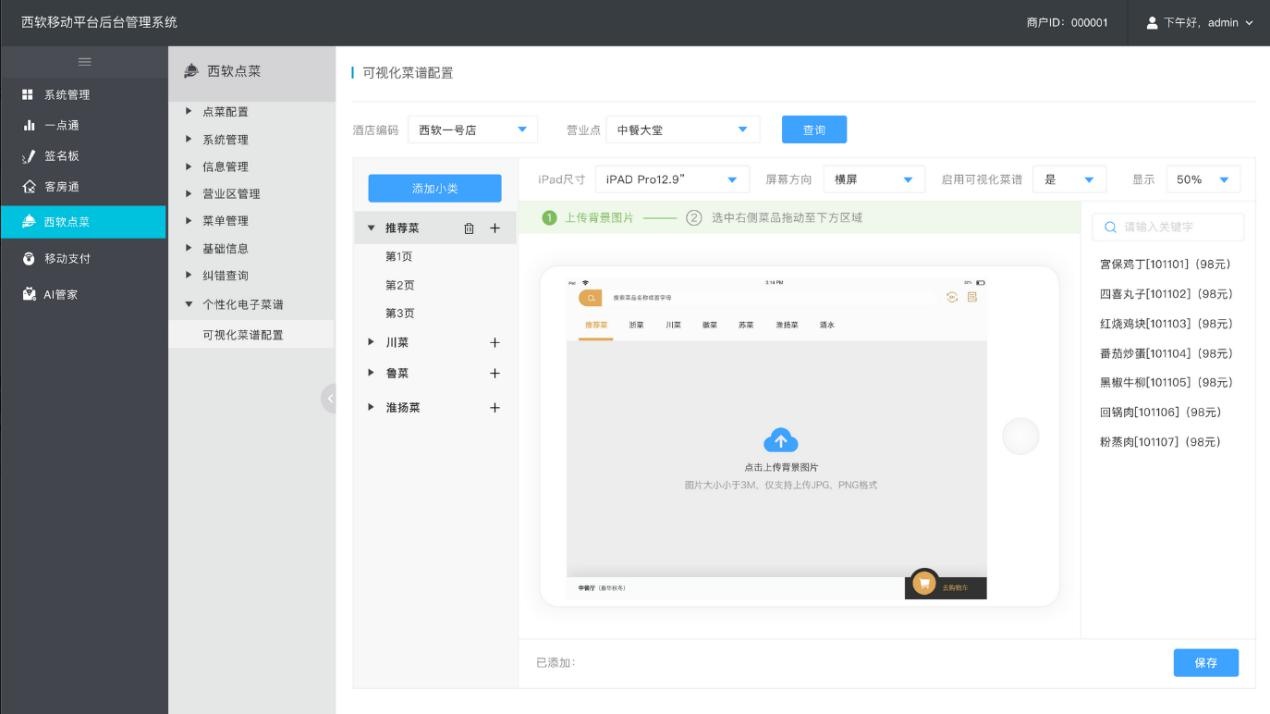Collapse the secondary menu with the arrow handle
The height and width of the screenshot is (714, 1270).
(329, 398)
